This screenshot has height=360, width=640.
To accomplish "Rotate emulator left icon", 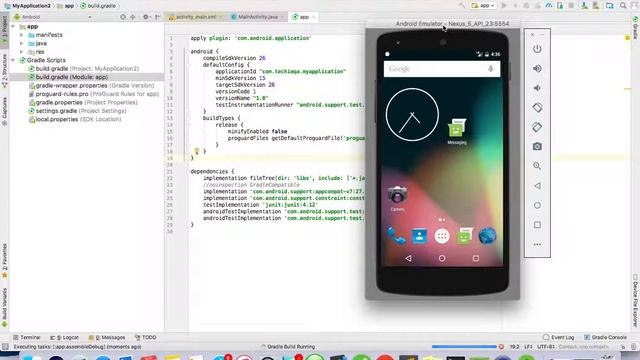I will tap(537, 108).
